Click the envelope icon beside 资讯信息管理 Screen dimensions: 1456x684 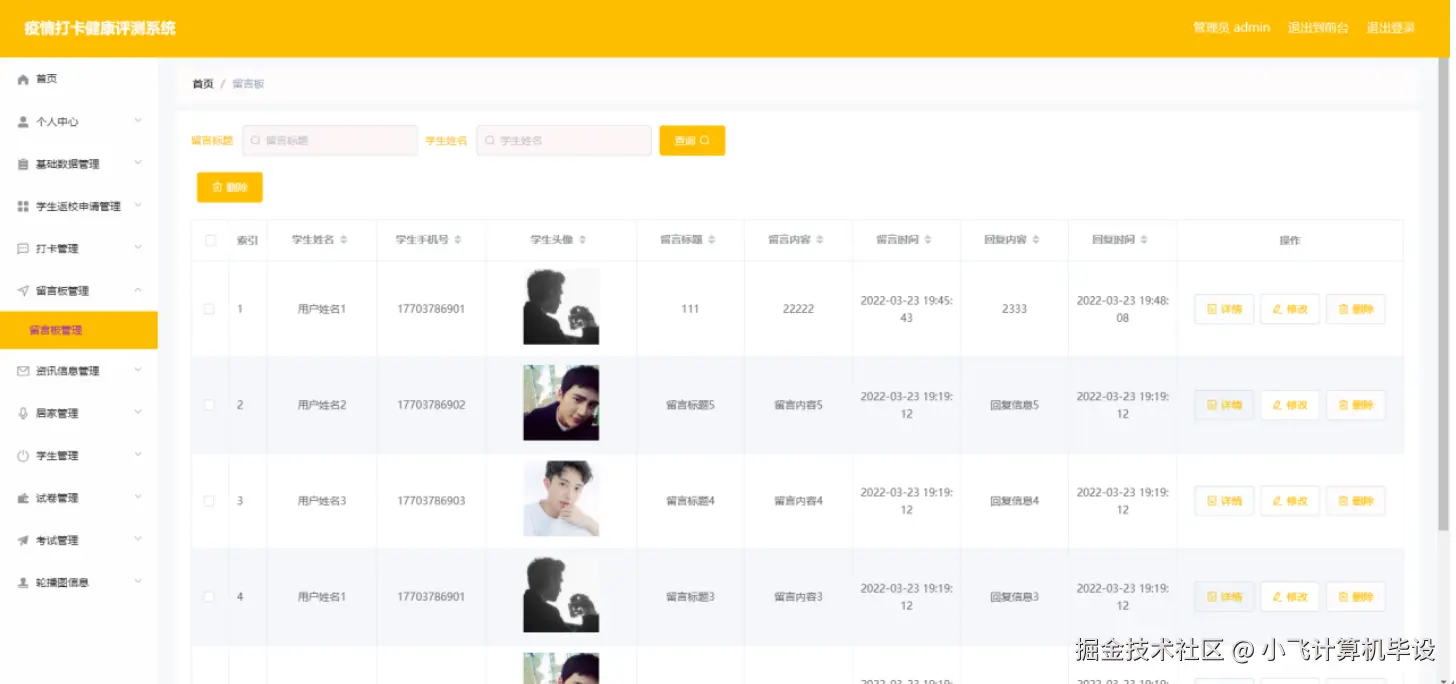coord(23,371)
